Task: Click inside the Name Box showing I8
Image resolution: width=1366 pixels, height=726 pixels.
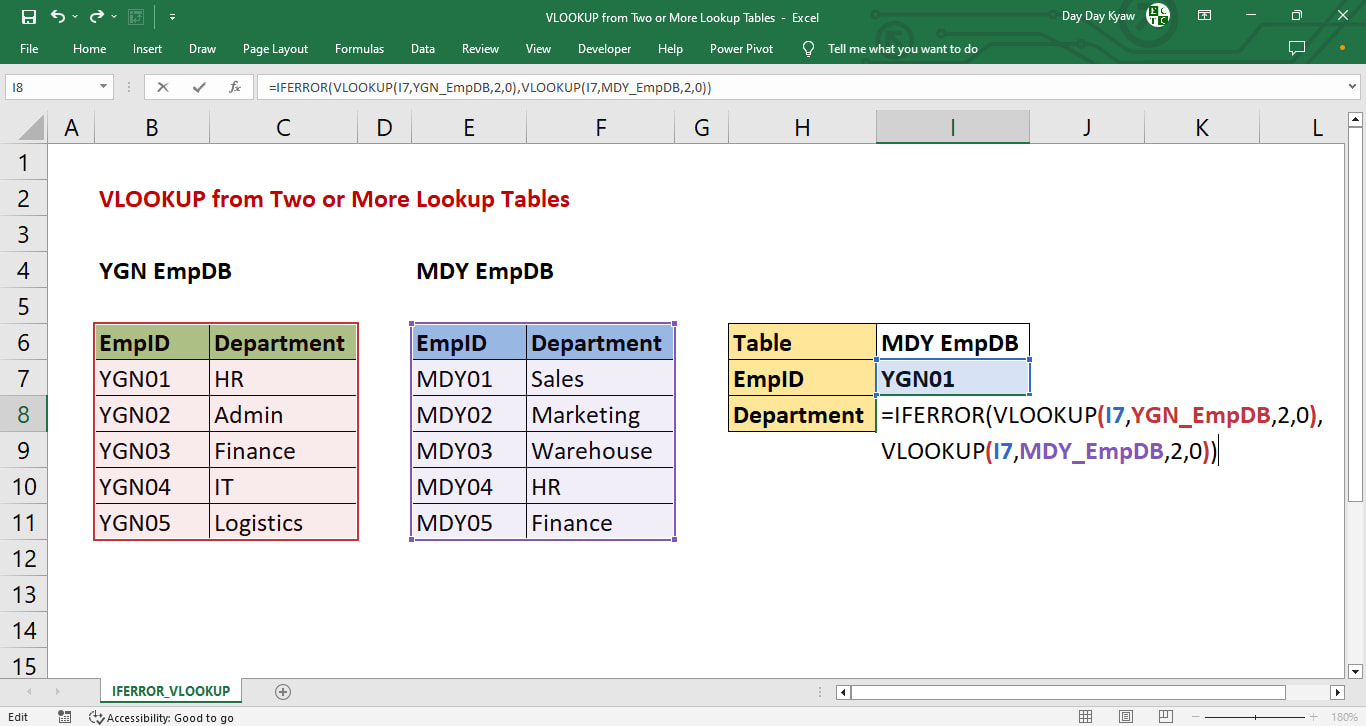Action: coord(52,87)
